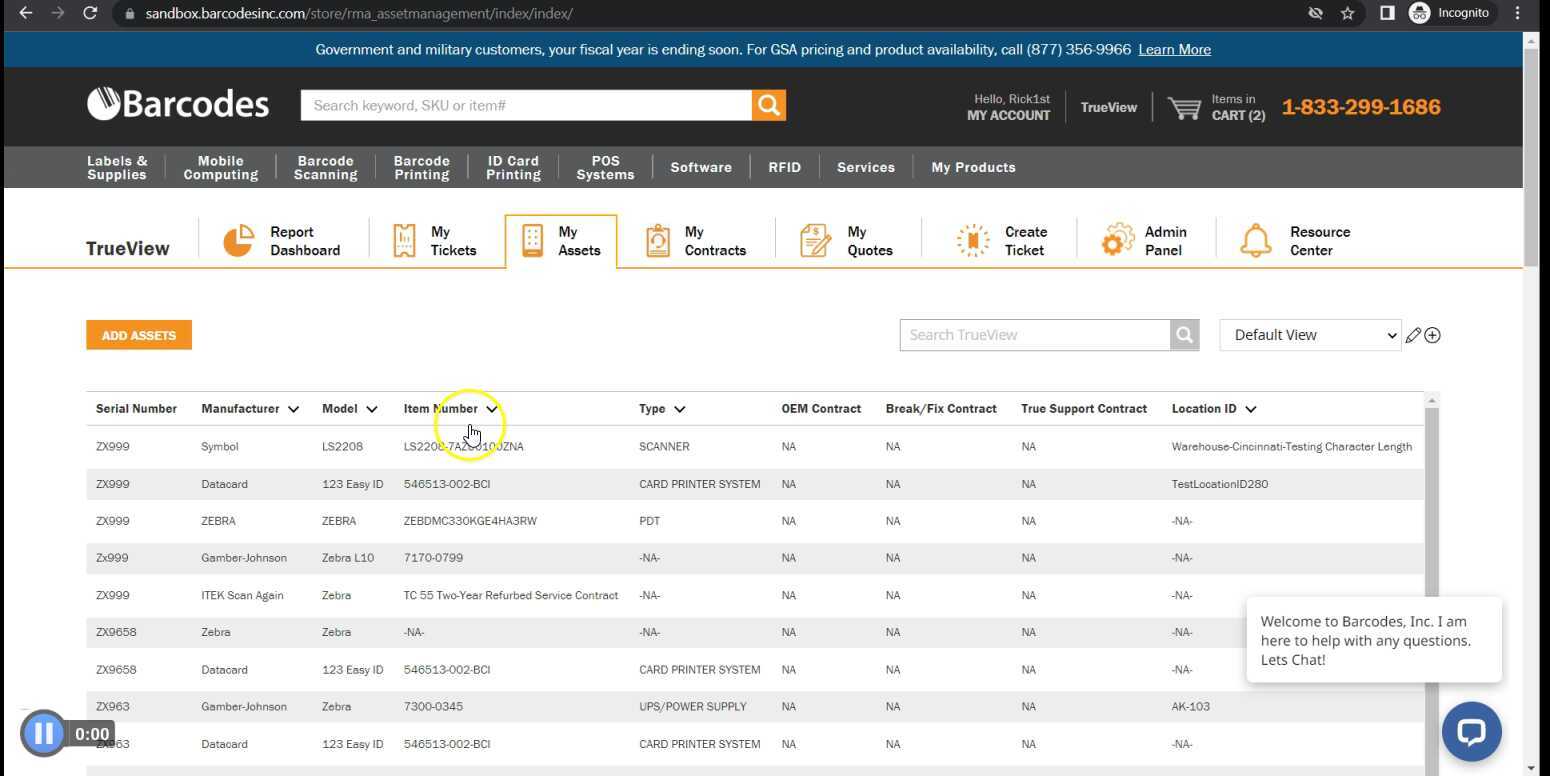Click the ADD ASSETS button
The height and width of the screenshot is (776, 1550).
(x=139, y=335)
